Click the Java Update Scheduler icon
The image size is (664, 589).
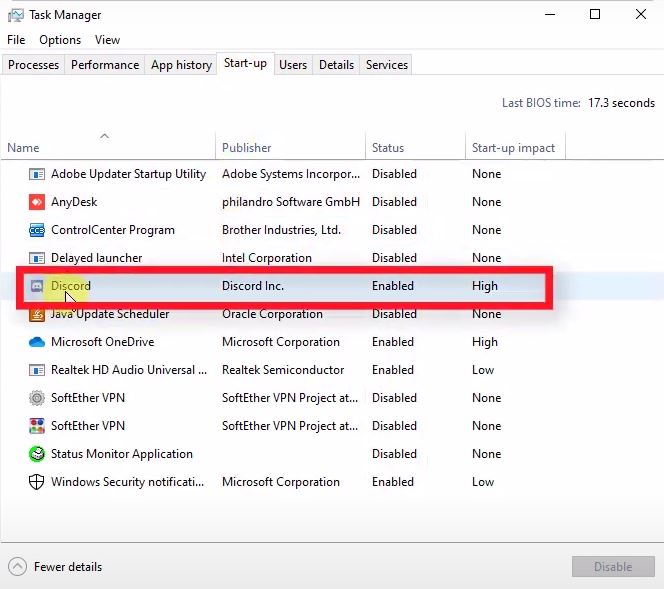pyautogui.click(x=37, y=314)
